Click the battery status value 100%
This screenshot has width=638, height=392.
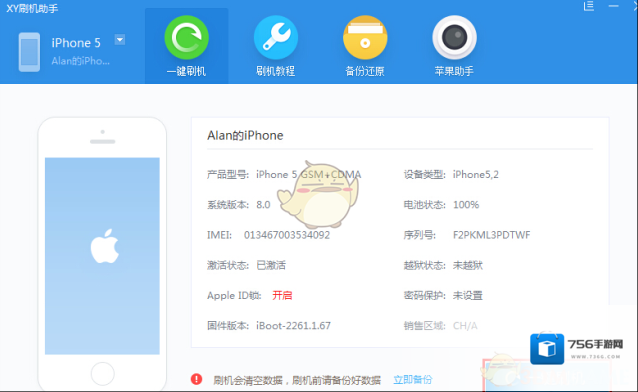(x=466, y=205)
